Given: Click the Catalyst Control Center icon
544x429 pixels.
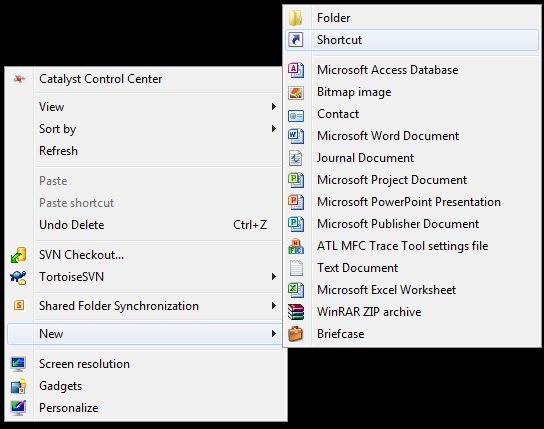Looking at the screenshot, I should [19, 79].
